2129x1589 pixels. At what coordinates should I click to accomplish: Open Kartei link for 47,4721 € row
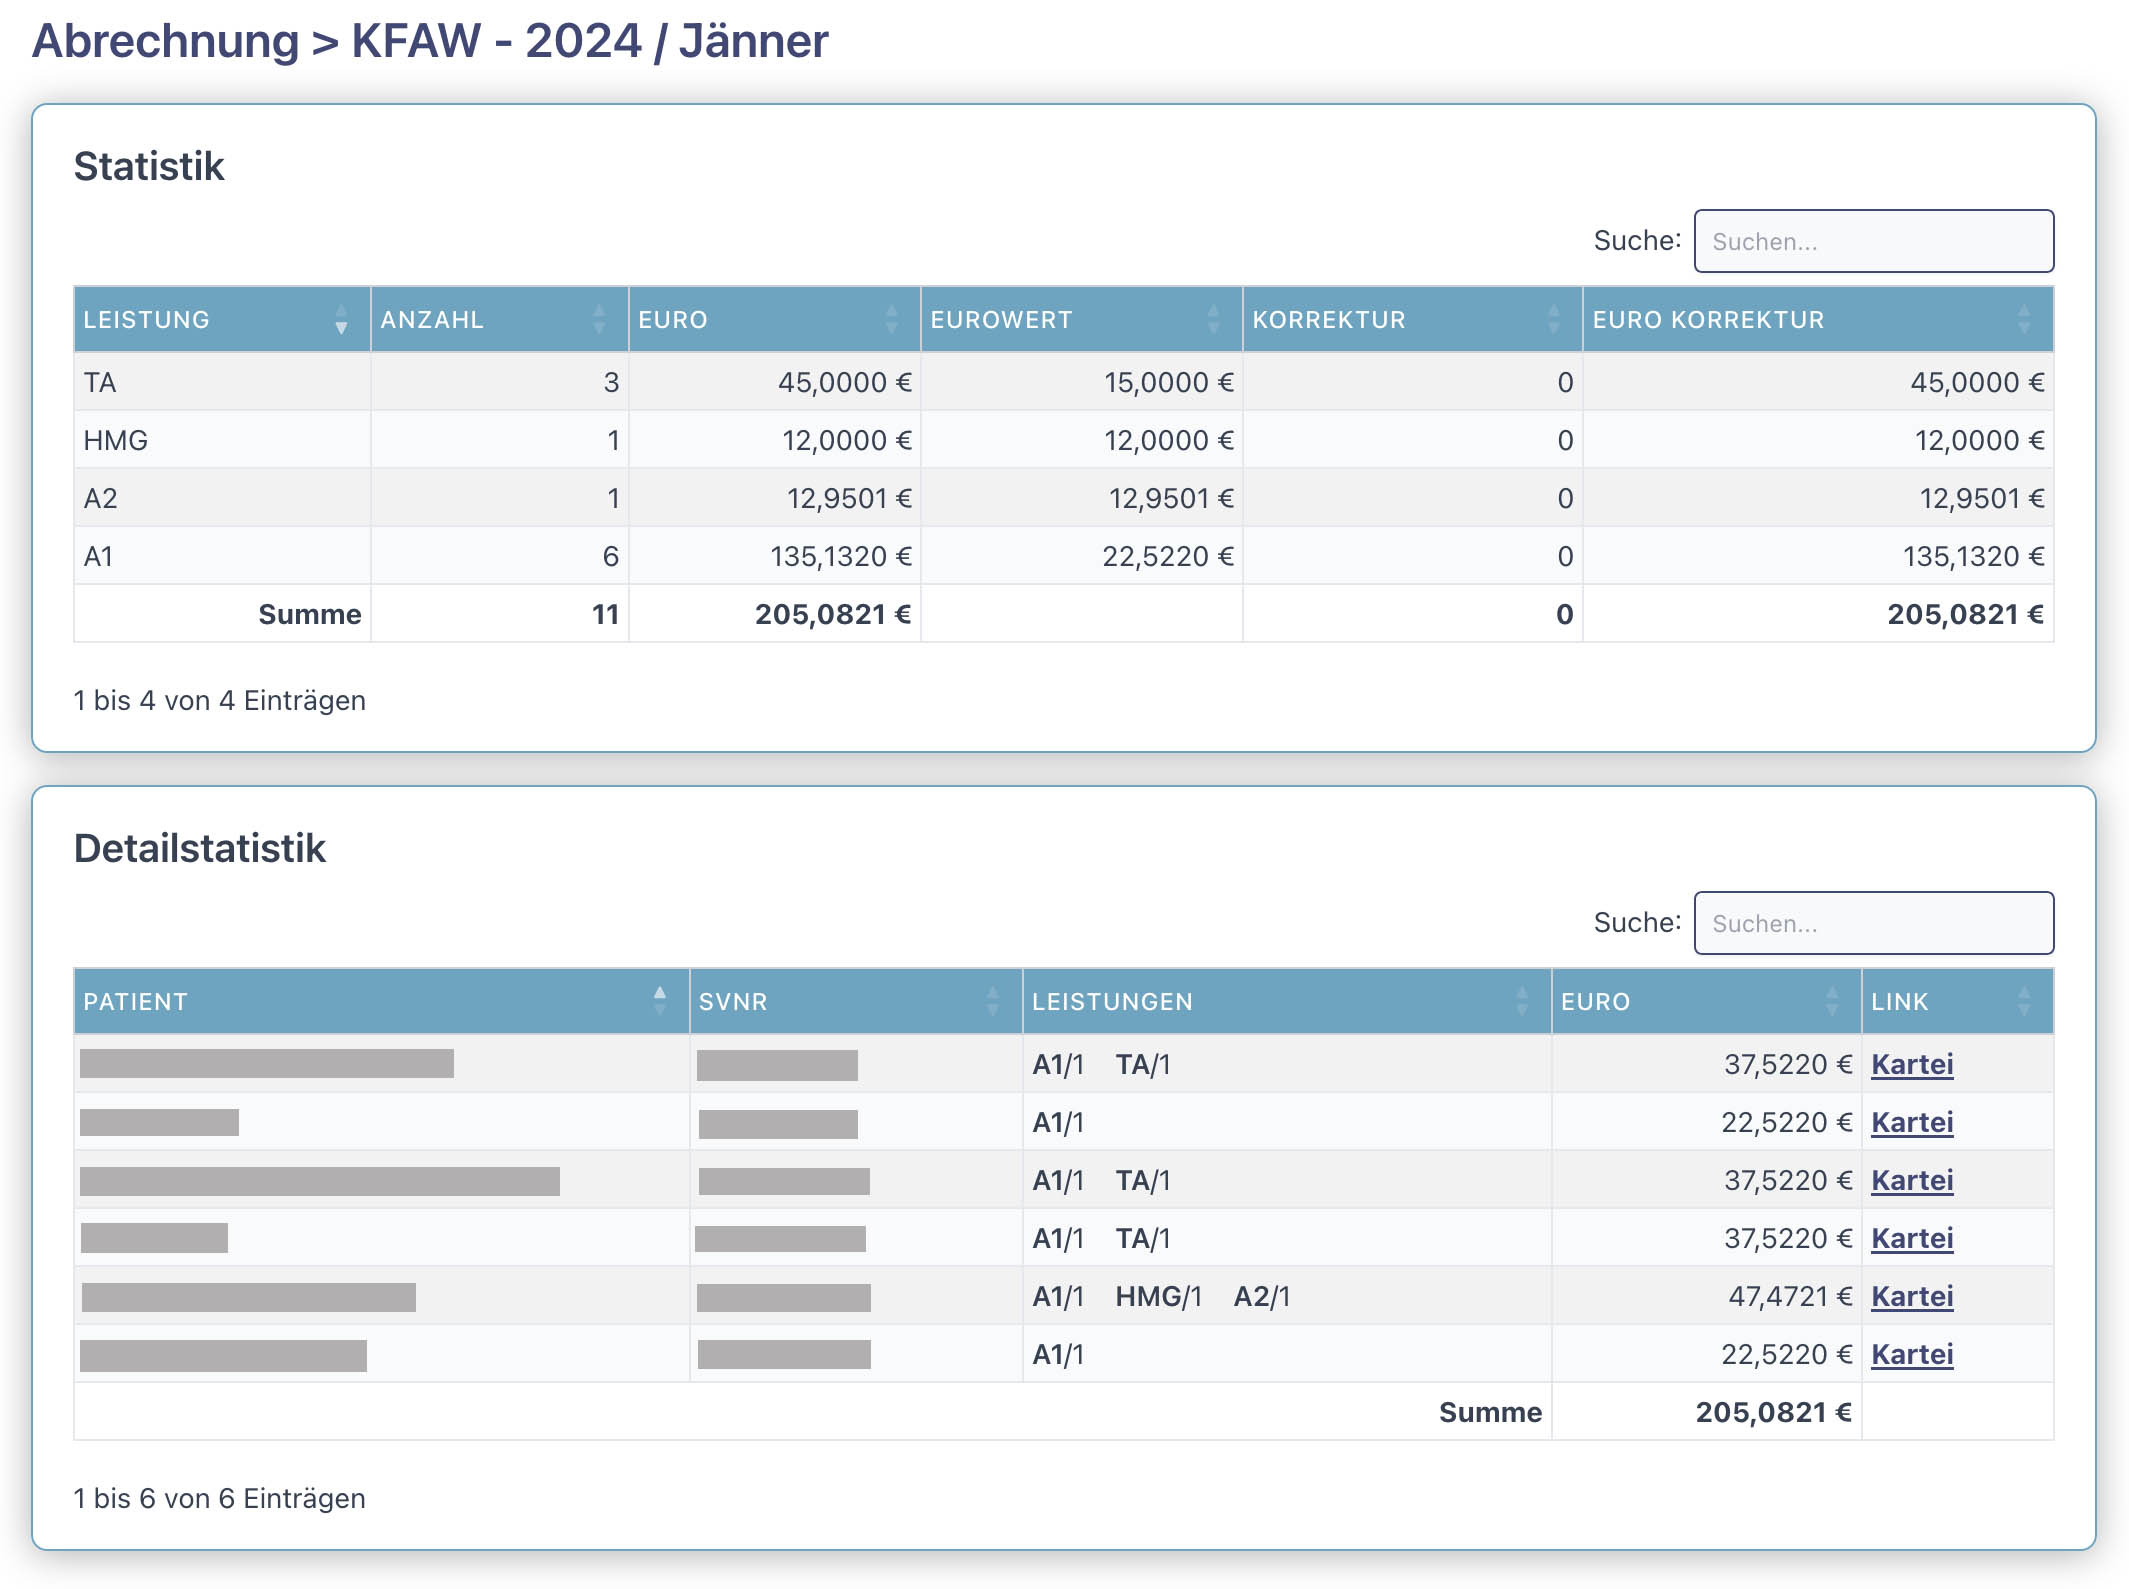tap(1911, 1296)
